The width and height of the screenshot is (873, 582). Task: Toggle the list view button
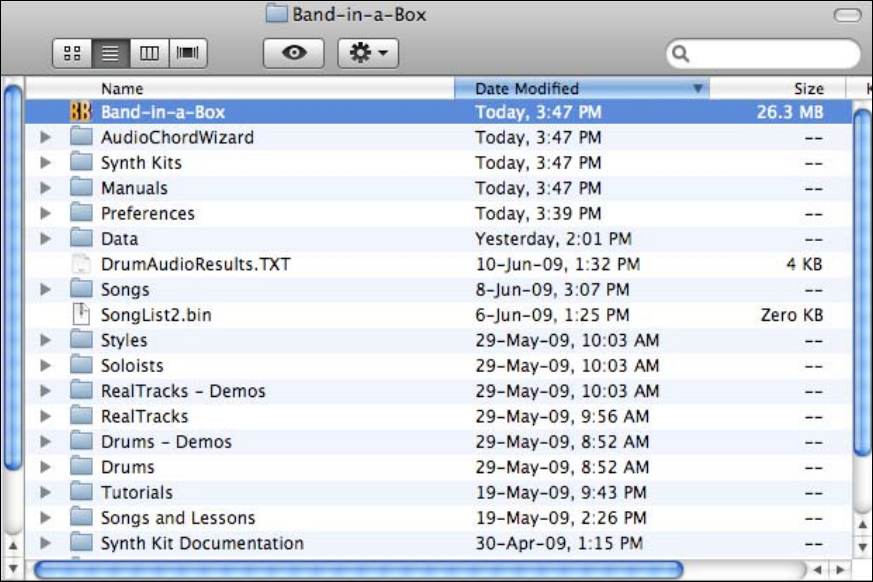click(x=110, y=54)
